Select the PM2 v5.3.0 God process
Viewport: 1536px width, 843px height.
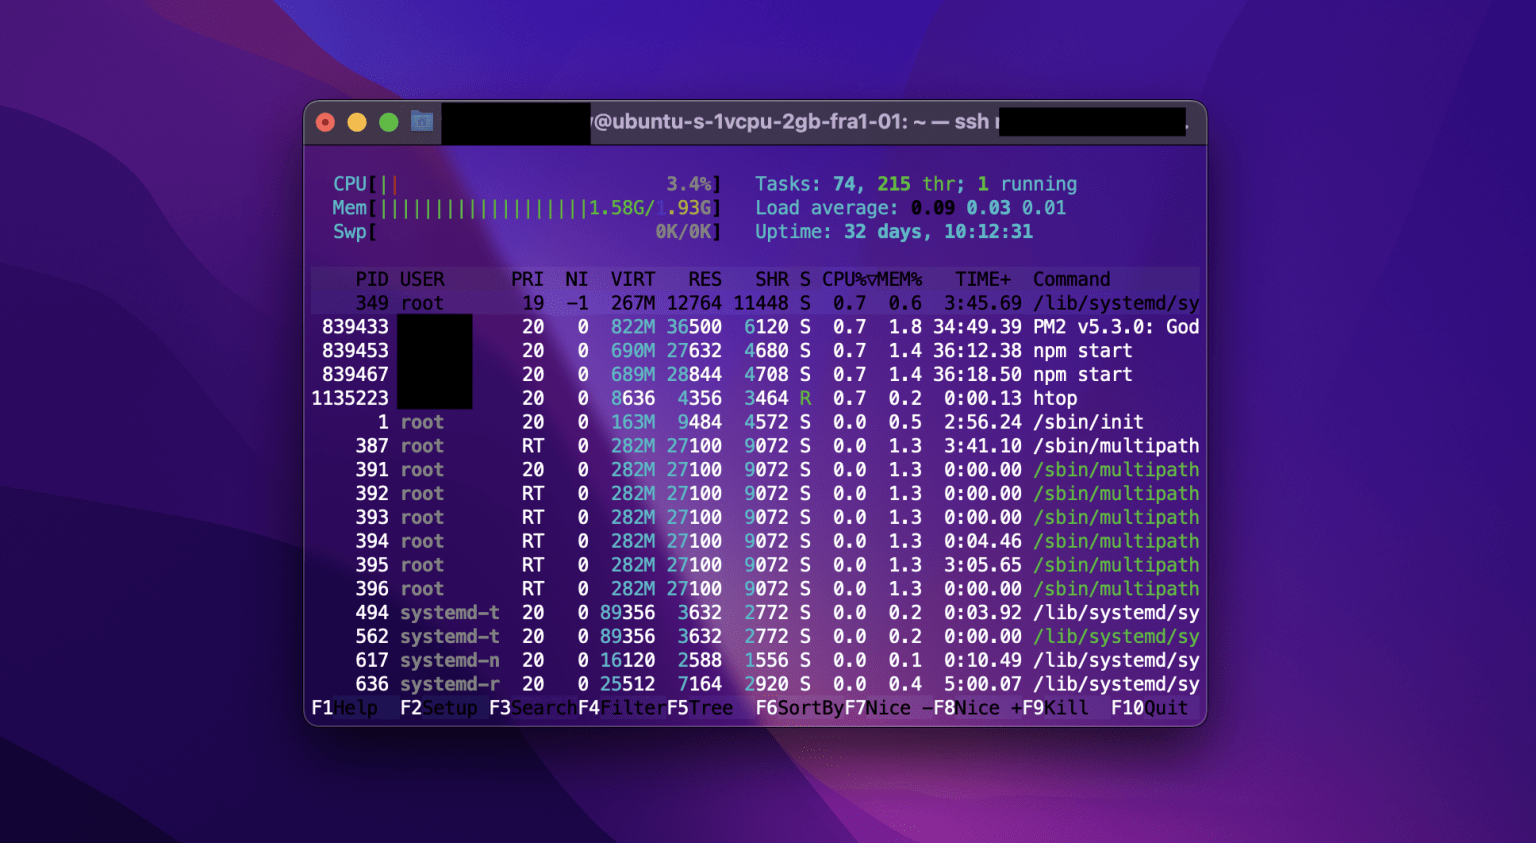(x=700, y=327)
